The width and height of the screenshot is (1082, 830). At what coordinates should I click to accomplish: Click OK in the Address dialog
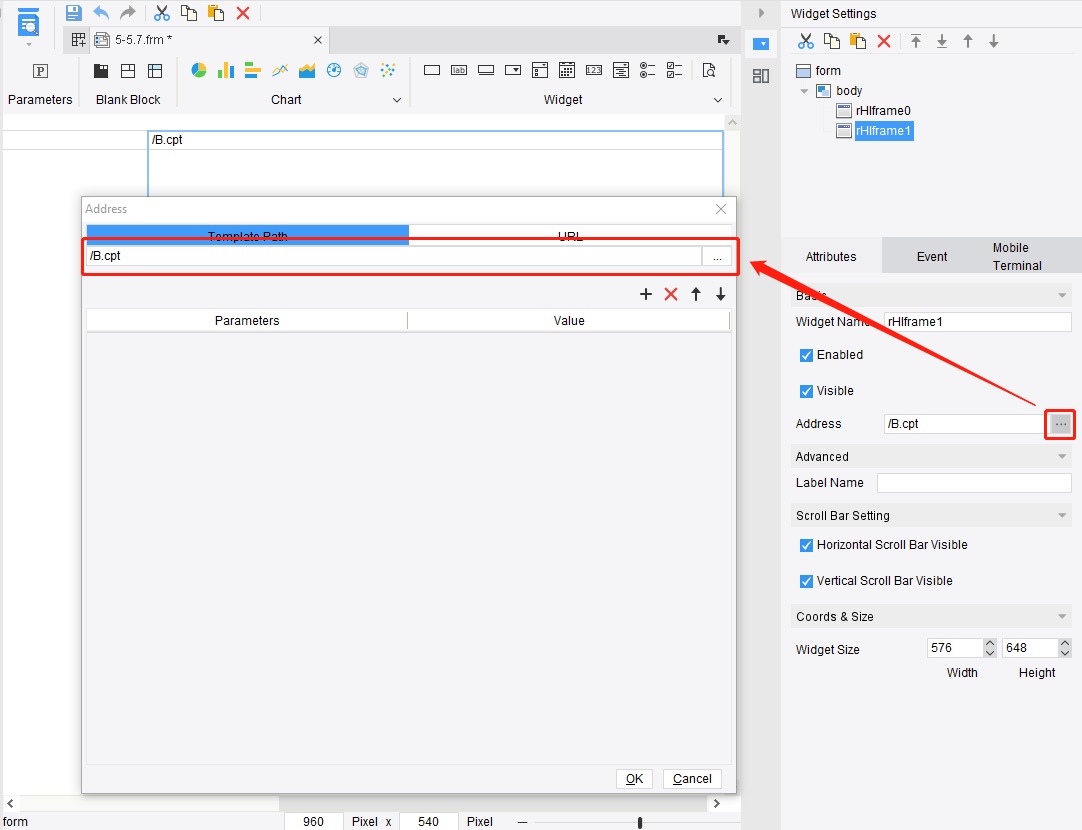pyautogui.click(x=634, y=778)
